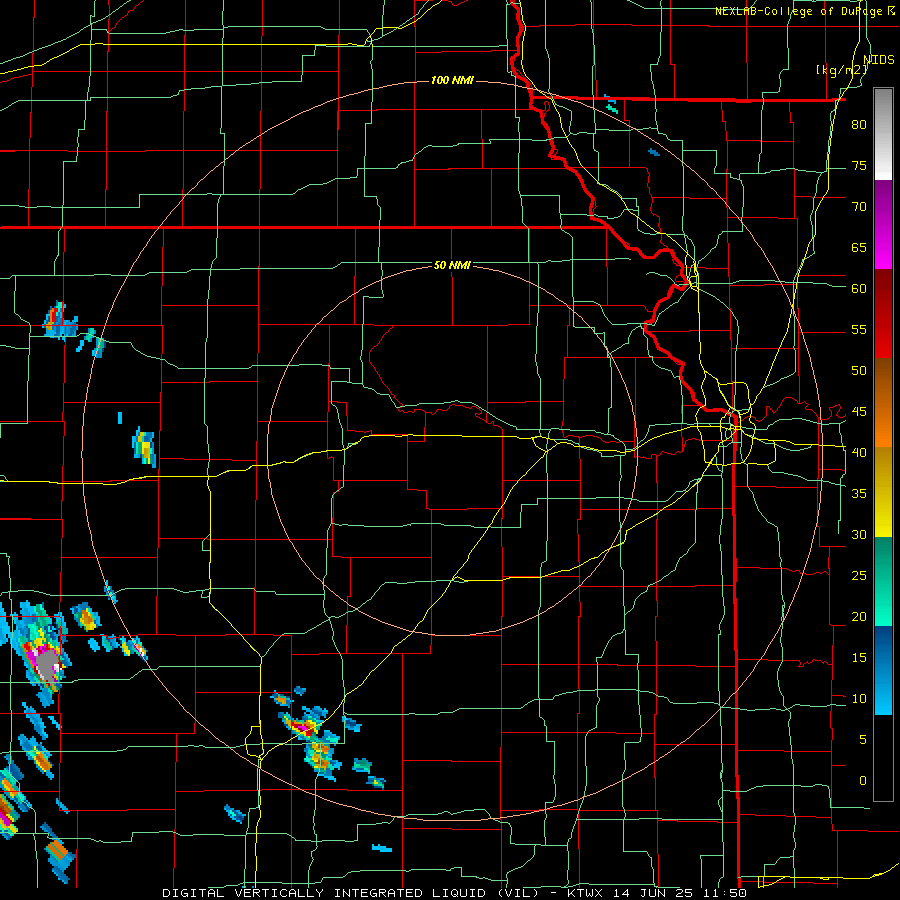Click the 80 value on the color scale
The height and width of the screenshot is (900, 900).
pos(859,125)
